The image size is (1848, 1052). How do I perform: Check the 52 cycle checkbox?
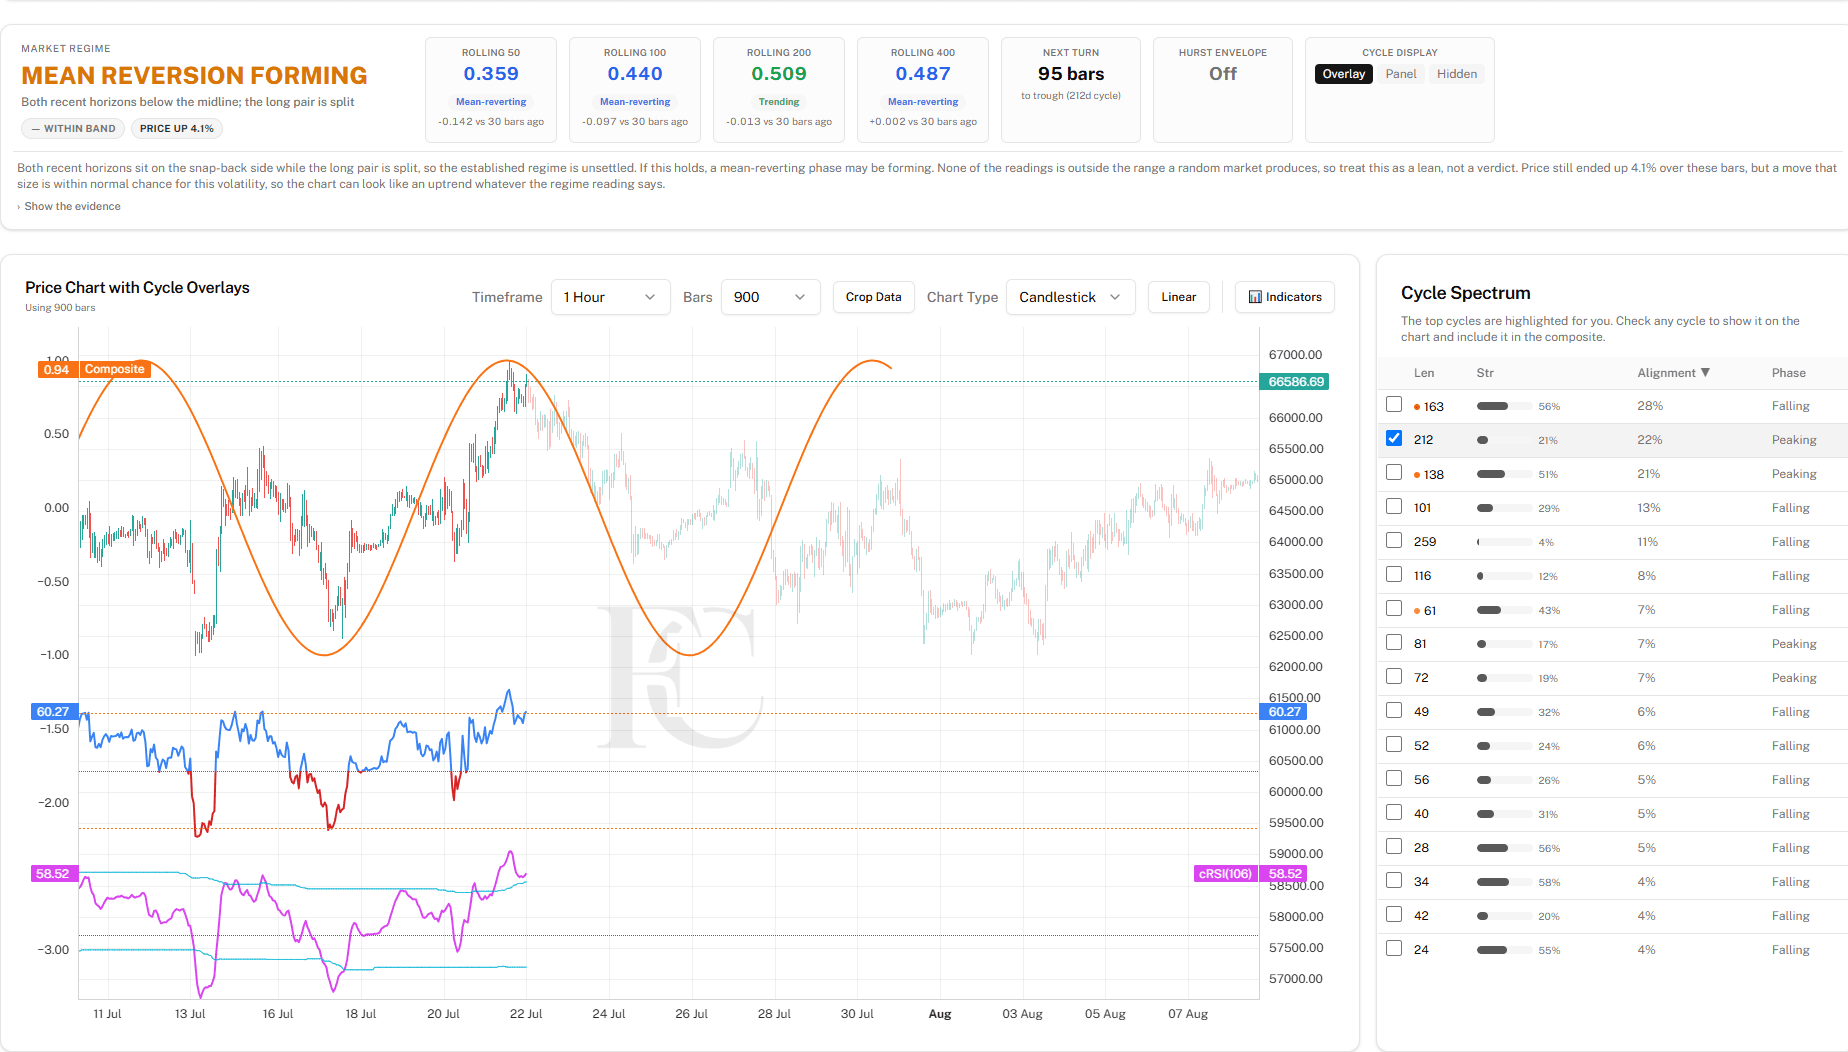pyautogui.click(x=1394, y=745)
